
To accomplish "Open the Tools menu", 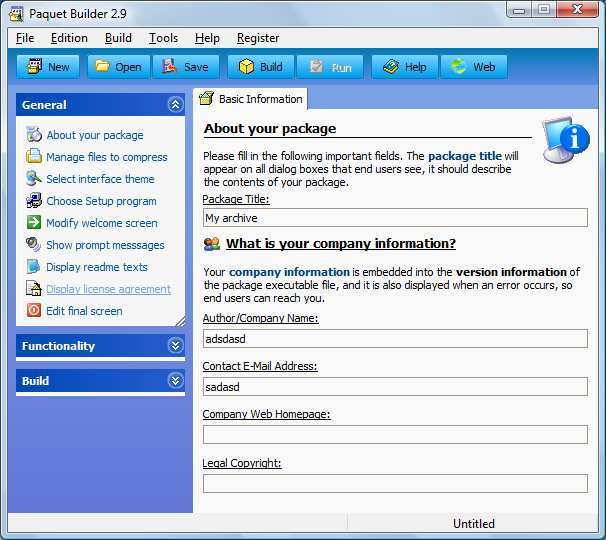I will click(x=163, y=38).
